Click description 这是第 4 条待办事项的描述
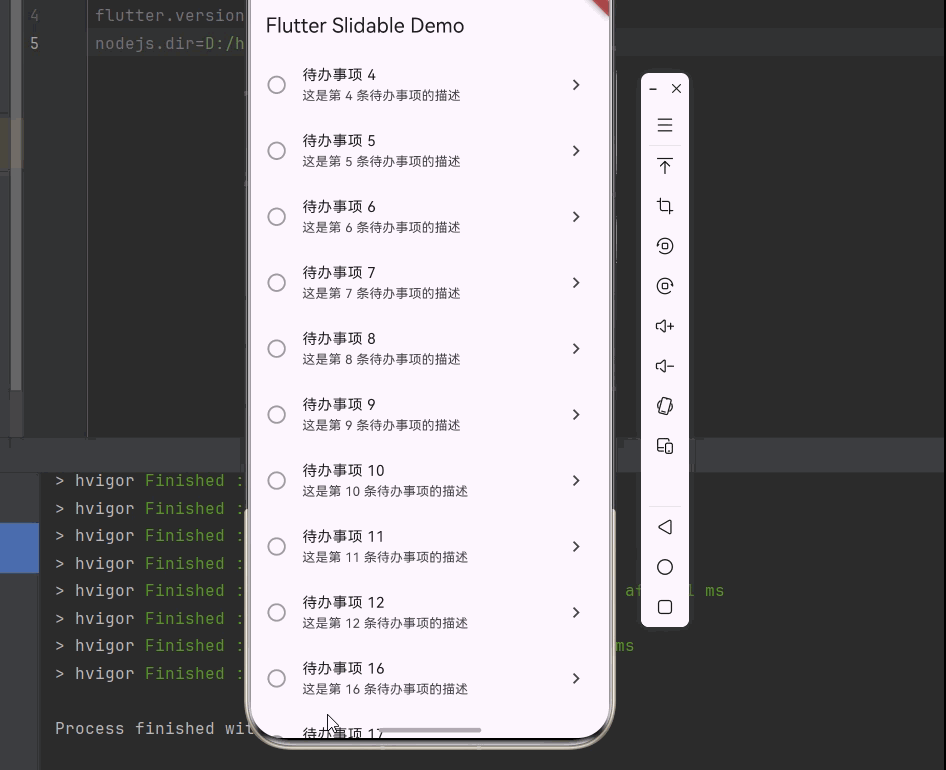This screenshot has width=946, height=770. (381, 95)
